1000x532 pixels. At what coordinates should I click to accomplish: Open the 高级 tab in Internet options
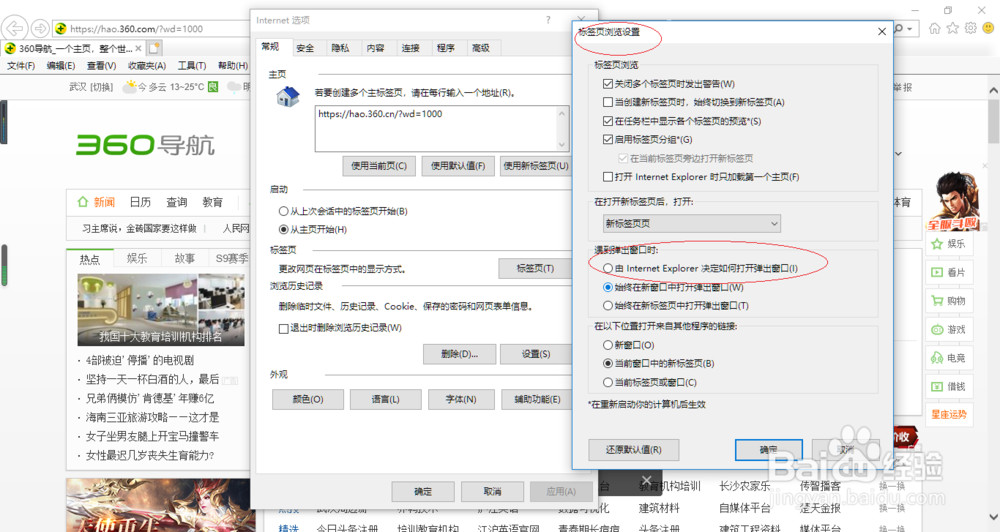click(x=480, y=48)
